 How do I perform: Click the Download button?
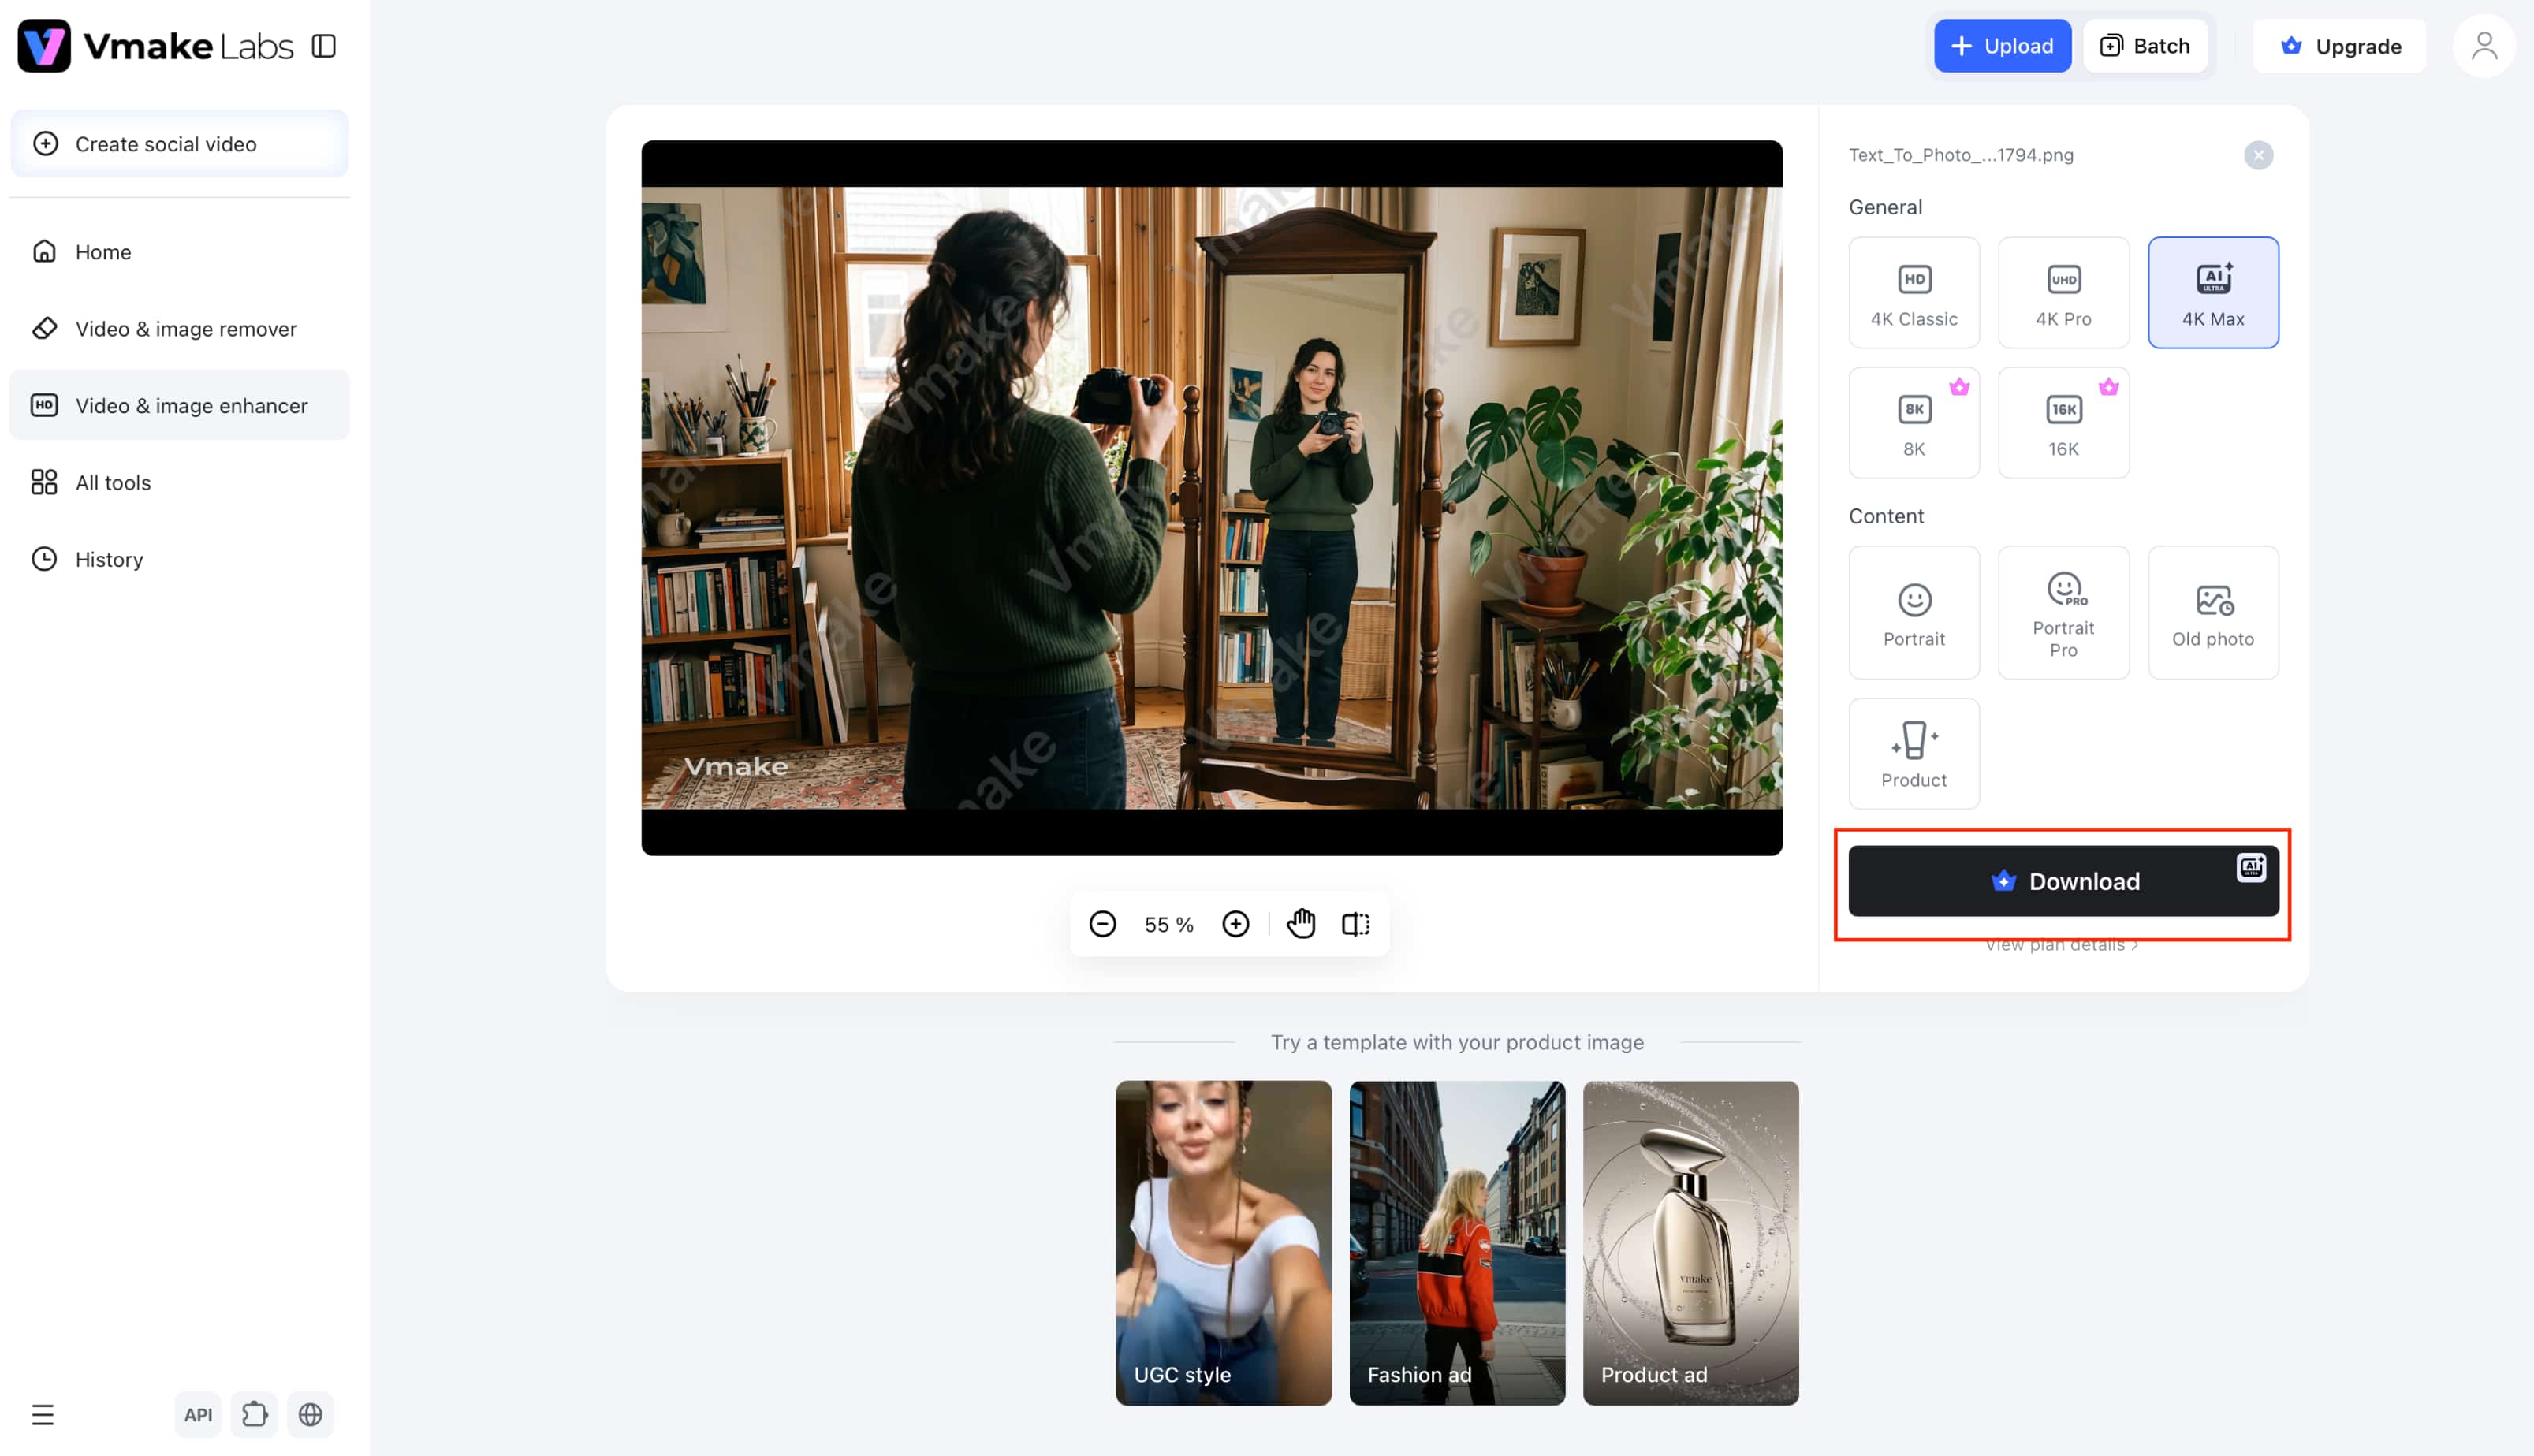coord(2063,881)
